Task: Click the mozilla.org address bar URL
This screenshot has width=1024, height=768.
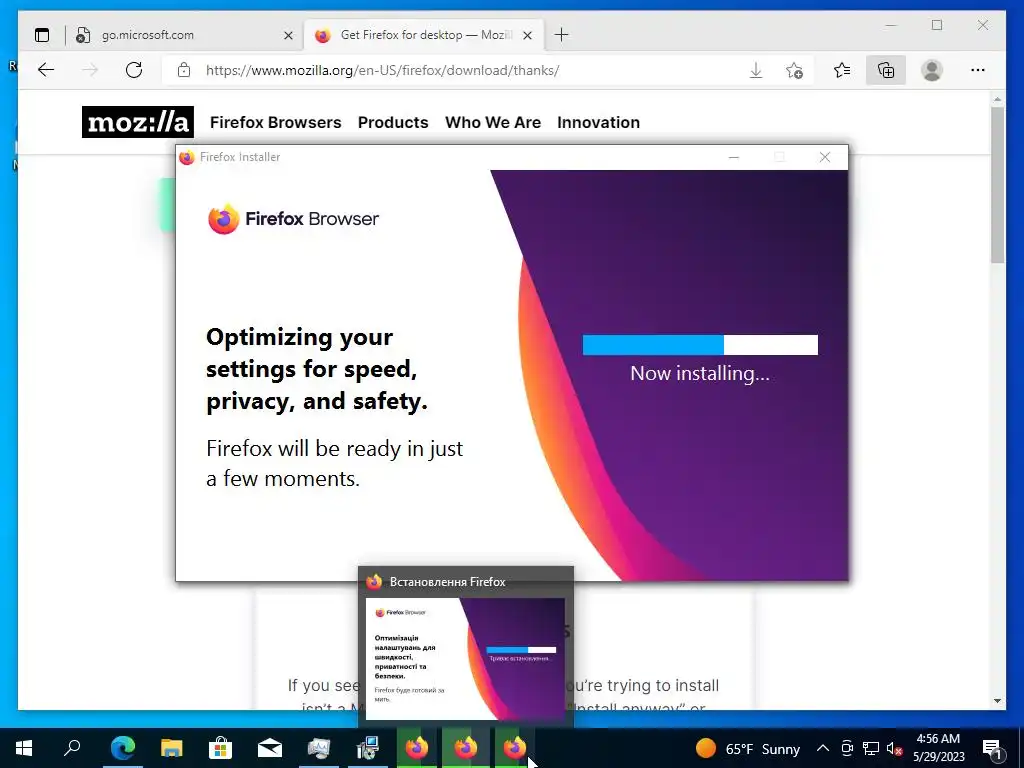Action: coord(383,71)
